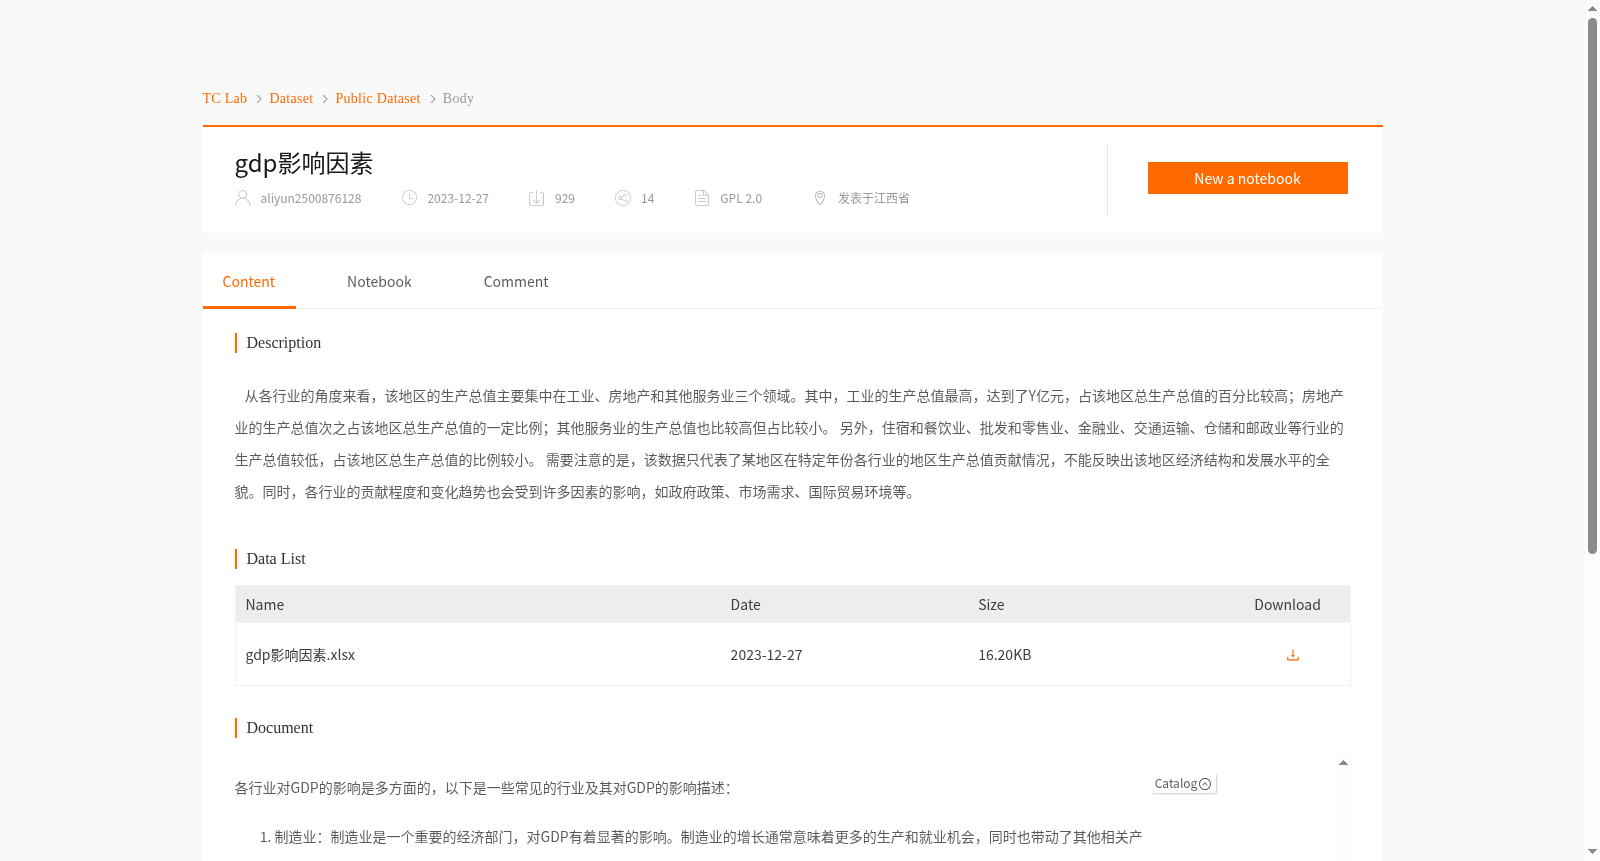Screen dimensions: 1600x861
Task: Click the file name gdp影响因素.xlsx
Action: [300, 655]
